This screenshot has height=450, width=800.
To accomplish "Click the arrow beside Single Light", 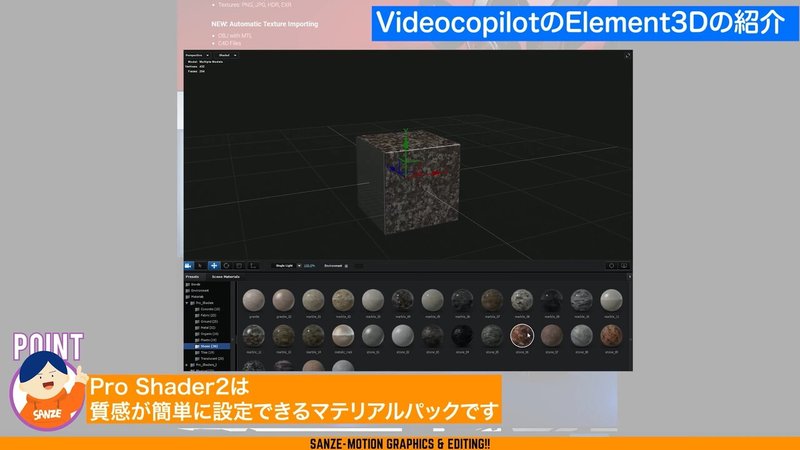I will pos(299,266).
